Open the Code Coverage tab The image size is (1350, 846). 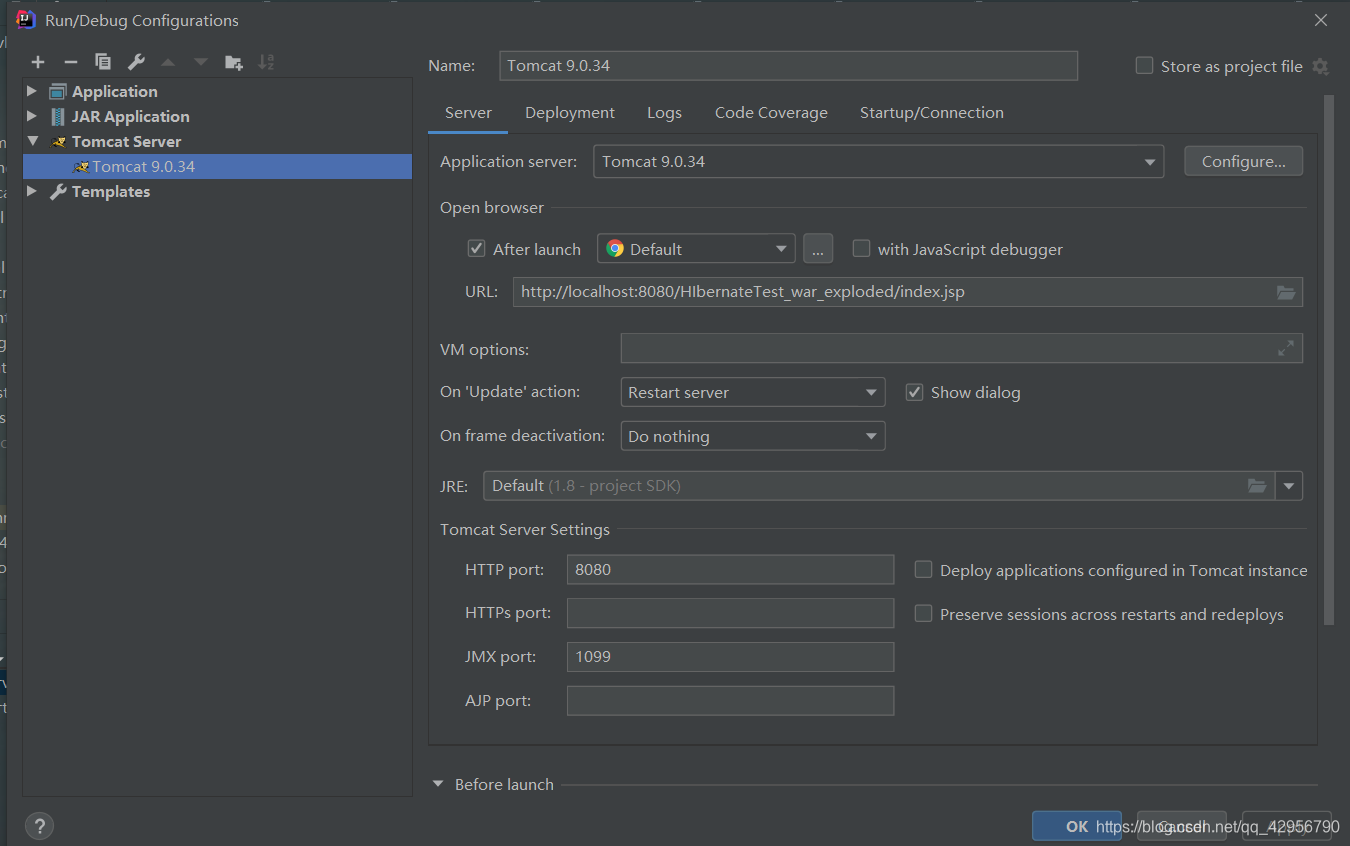point(771,112)
